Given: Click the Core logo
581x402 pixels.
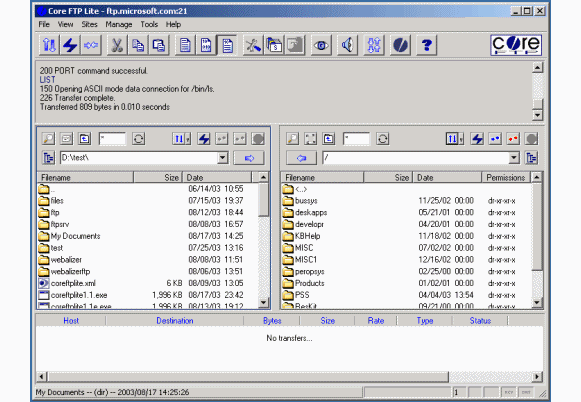Looking at the screenshot, I should [516, 45].
